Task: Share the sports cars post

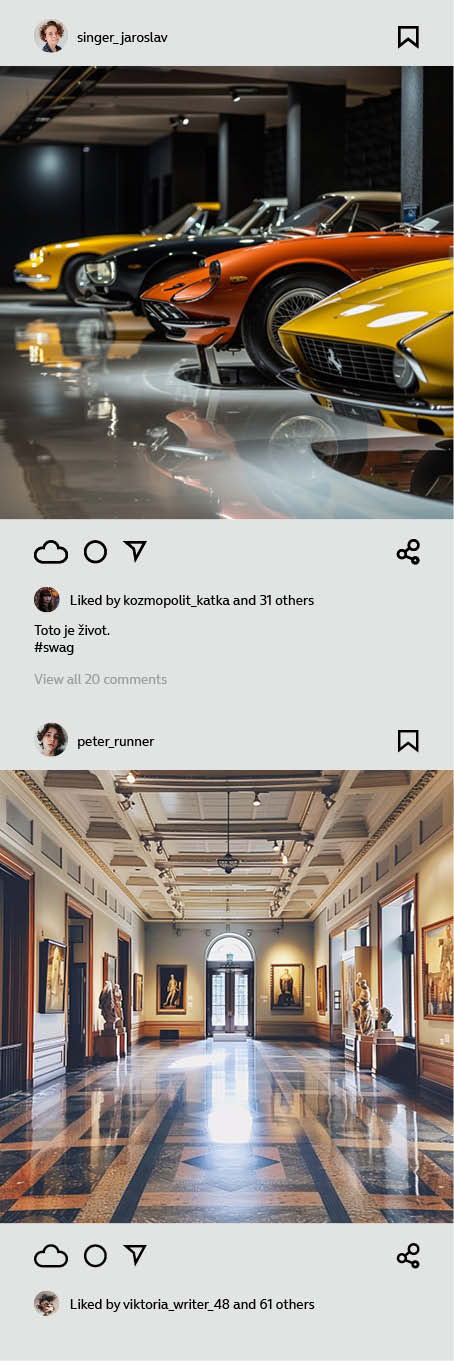Action: point(408,552)
